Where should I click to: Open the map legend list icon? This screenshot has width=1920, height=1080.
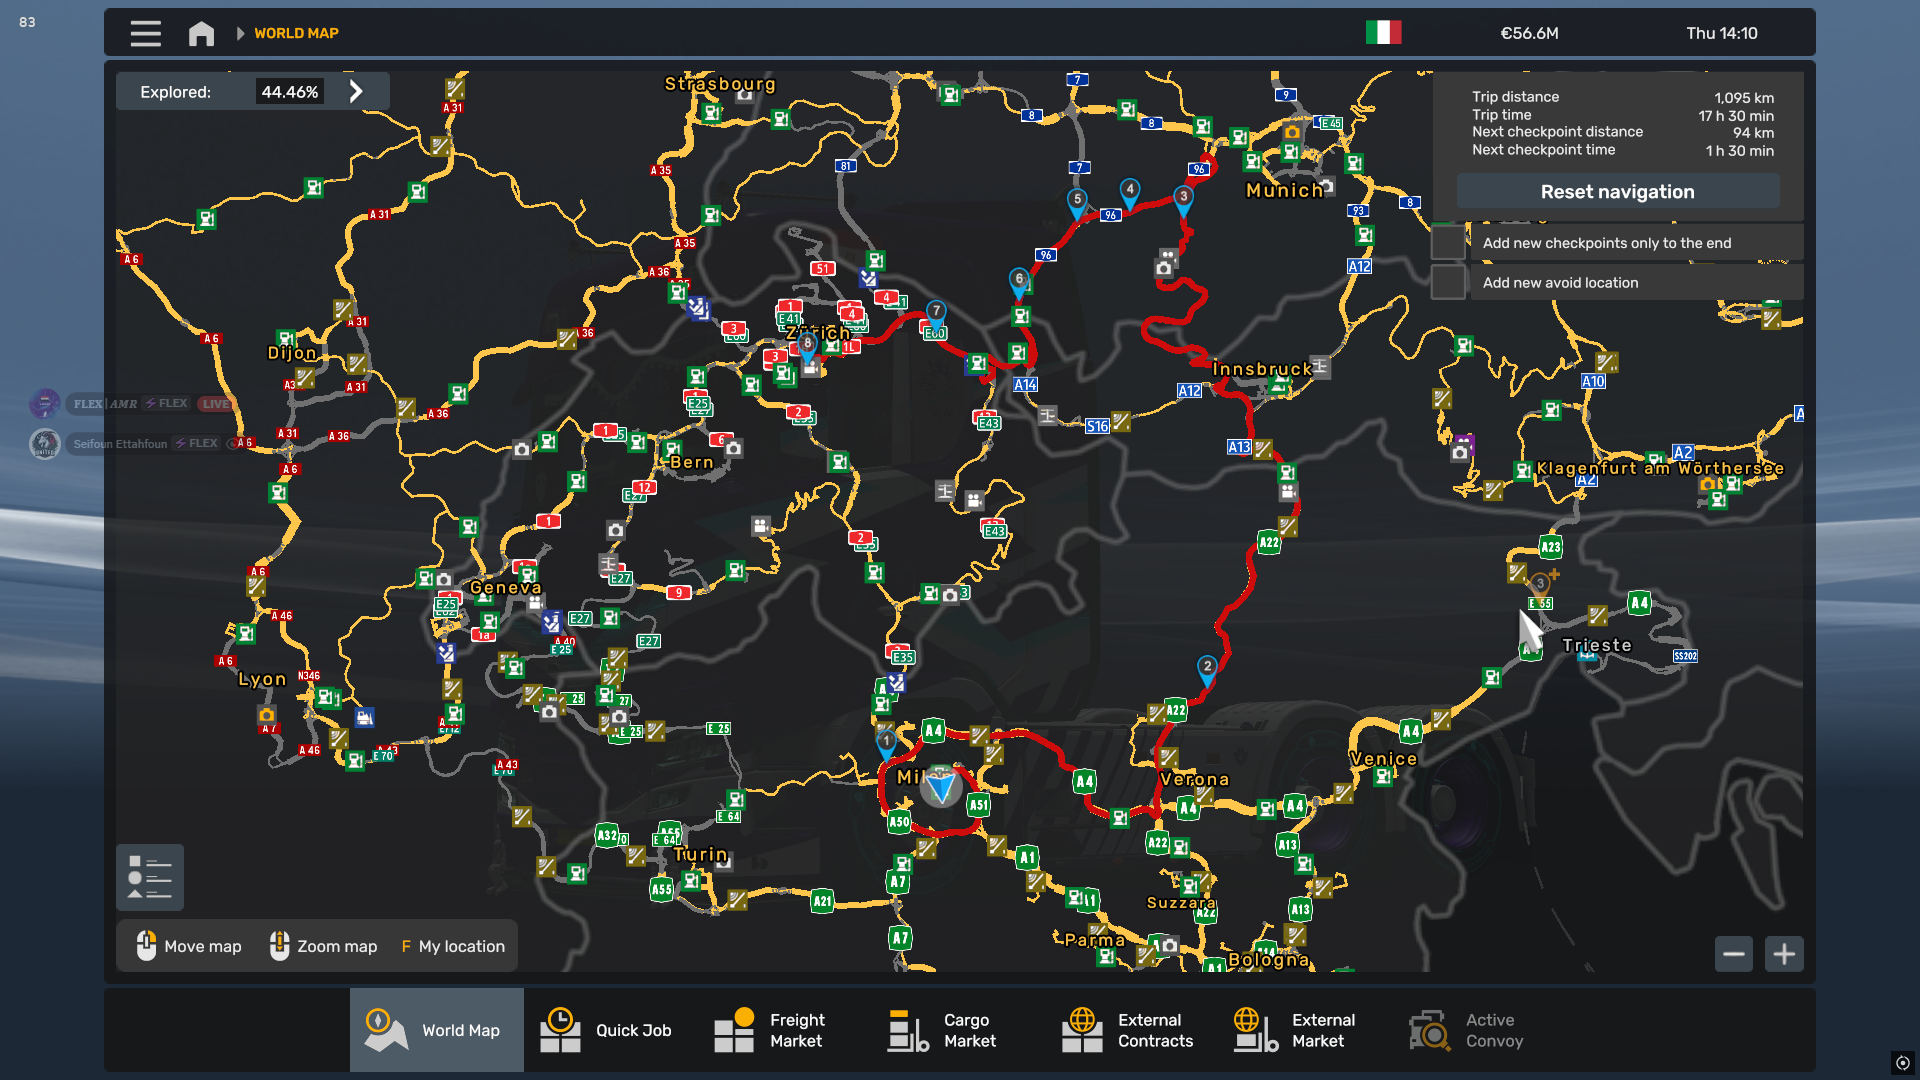(x=150, y=877)
